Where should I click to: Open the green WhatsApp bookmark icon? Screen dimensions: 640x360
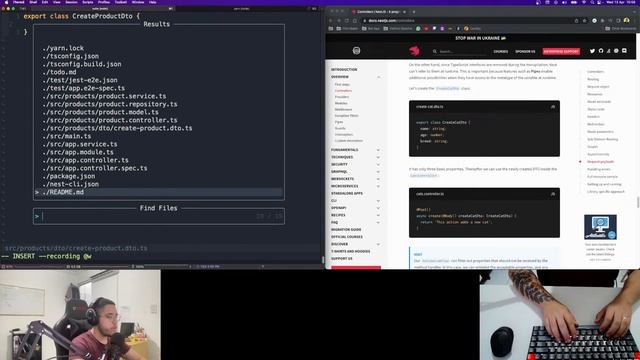click(x=418, y=29)
